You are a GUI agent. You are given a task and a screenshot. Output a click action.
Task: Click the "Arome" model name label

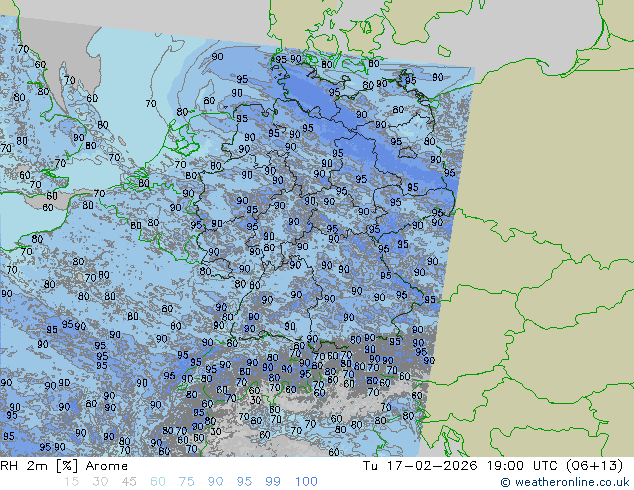click(x=107, y=466)
